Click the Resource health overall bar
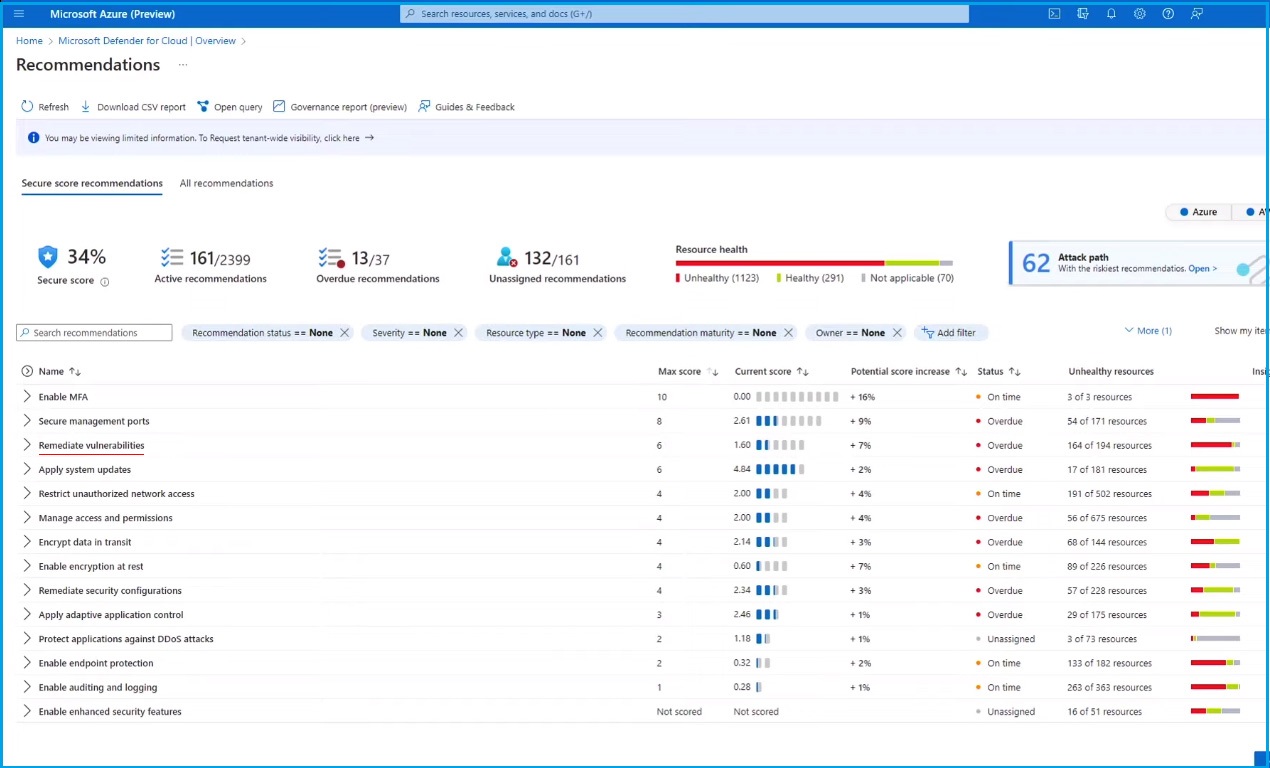Viewport: 1270px width, 768px height. (814, 263)
